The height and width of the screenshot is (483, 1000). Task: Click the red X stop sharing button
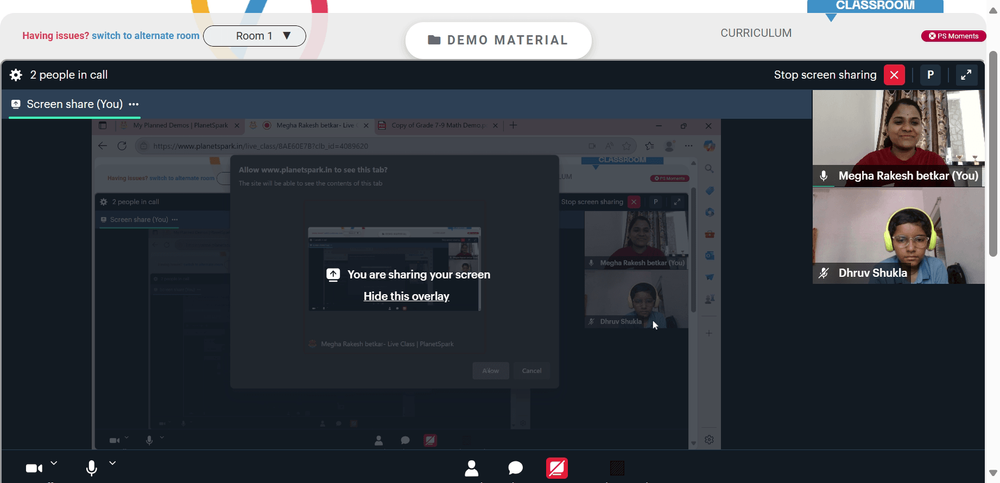(894, 75)
